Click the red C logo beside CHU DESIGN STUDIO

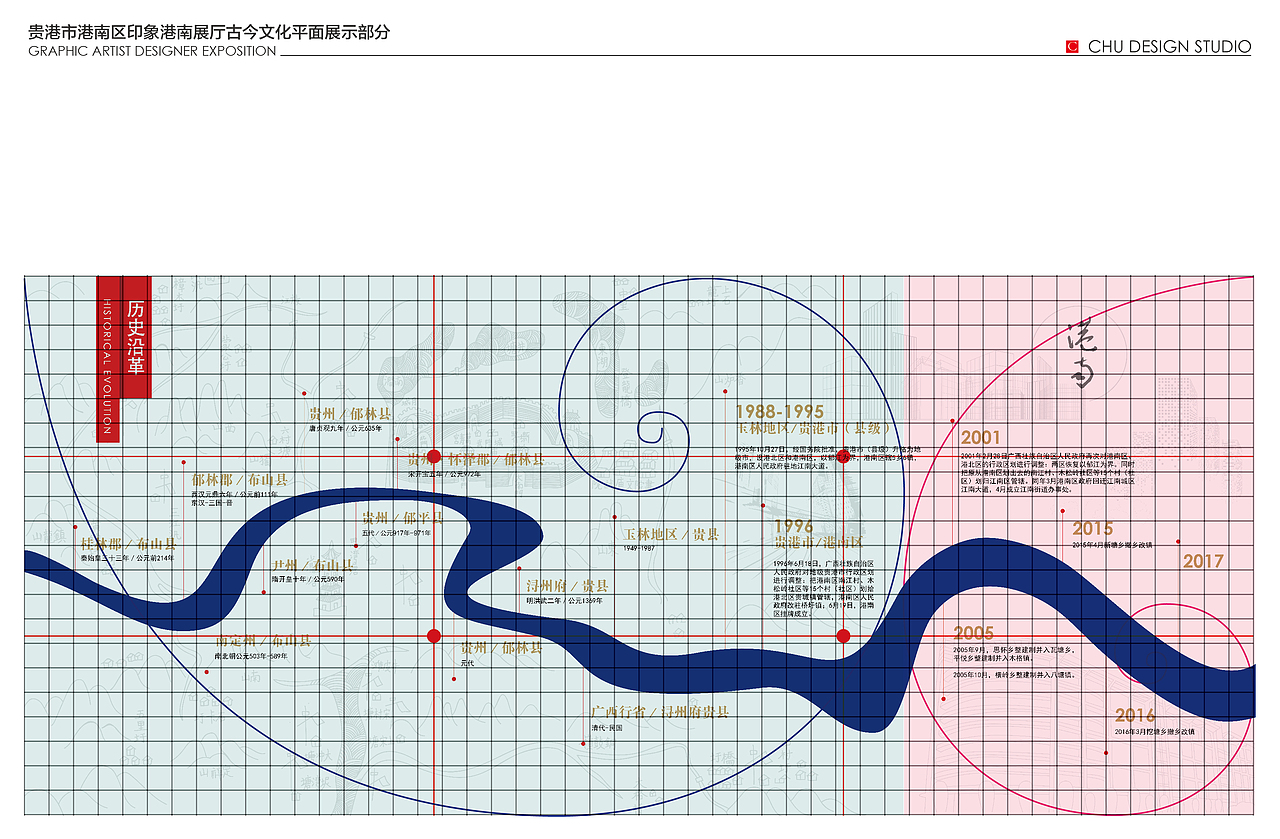[1072, 46]
